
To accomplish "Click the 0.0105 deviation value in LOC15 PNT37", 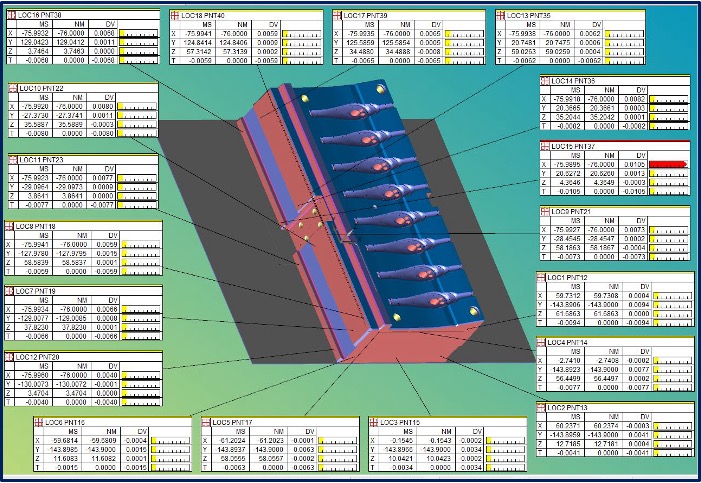I will (x=634, y=165).
